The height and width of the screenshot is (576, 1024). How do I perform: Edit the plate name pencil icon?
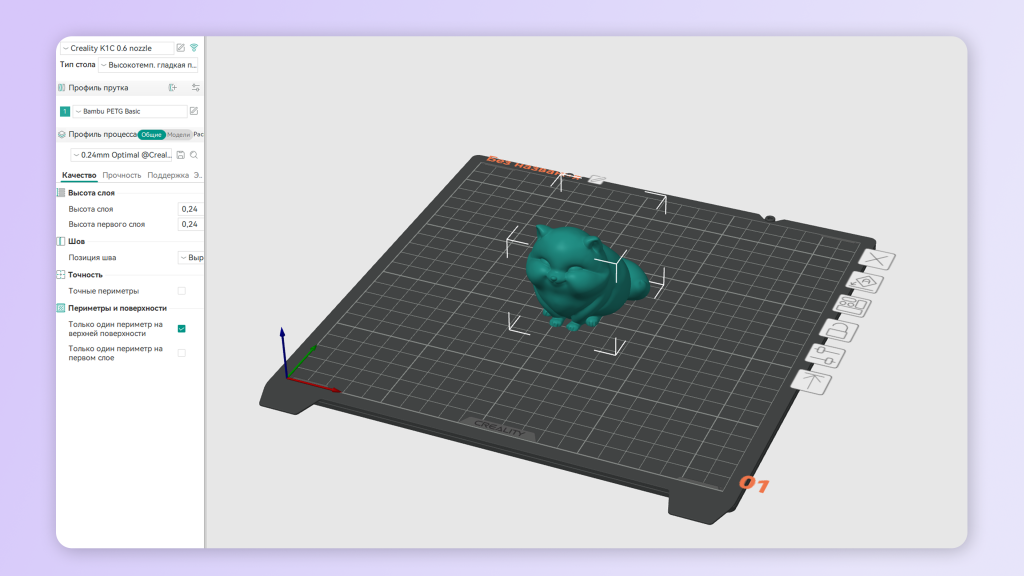coord(596,179)
